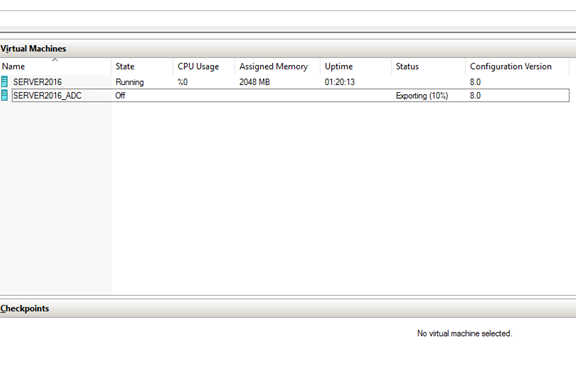Click the Checkpoints section title
Viewport: 576px width, 367px height.
click(25, 309)
